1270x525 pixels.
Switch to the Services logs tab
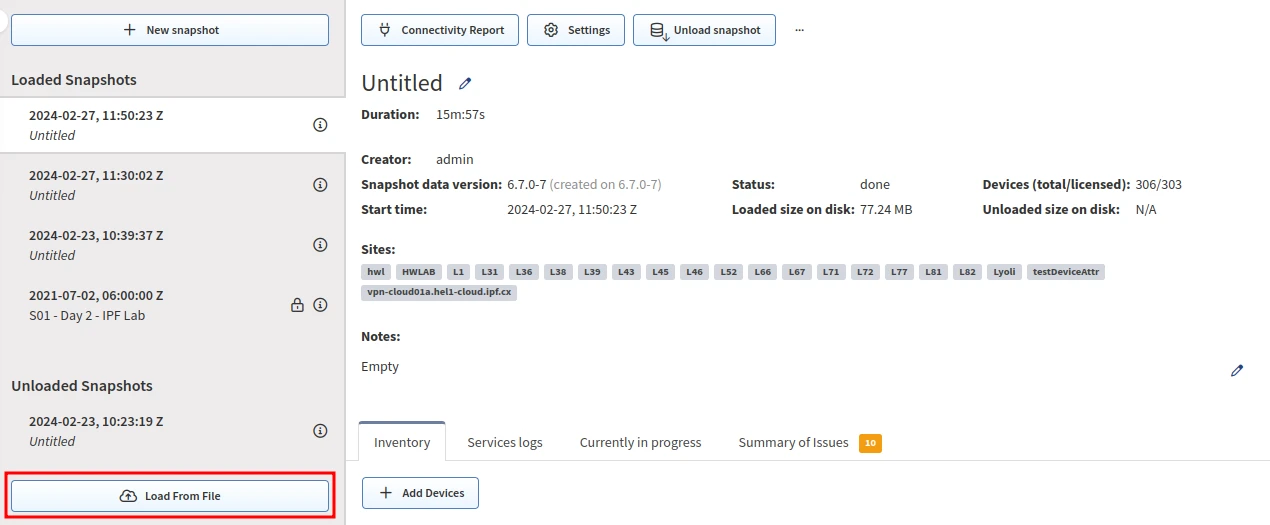(505, 442)
